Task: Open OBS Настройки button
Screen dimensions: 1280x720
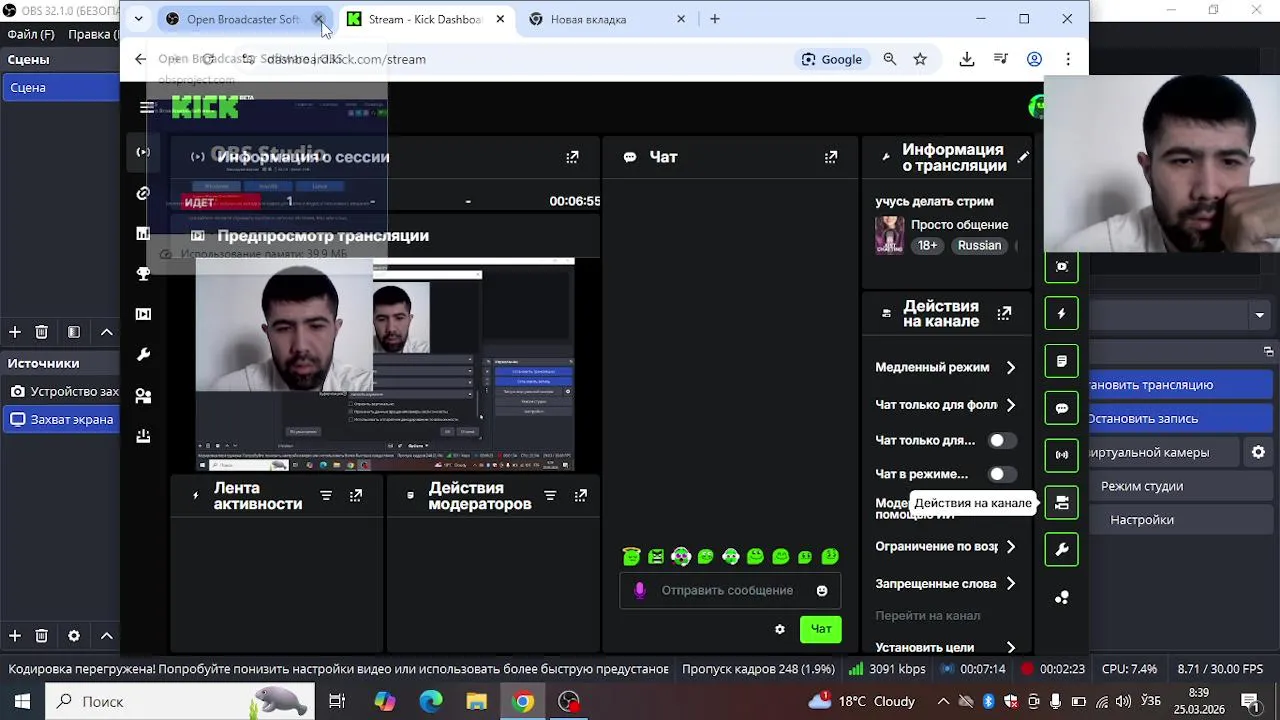Action: point(1181,520)
